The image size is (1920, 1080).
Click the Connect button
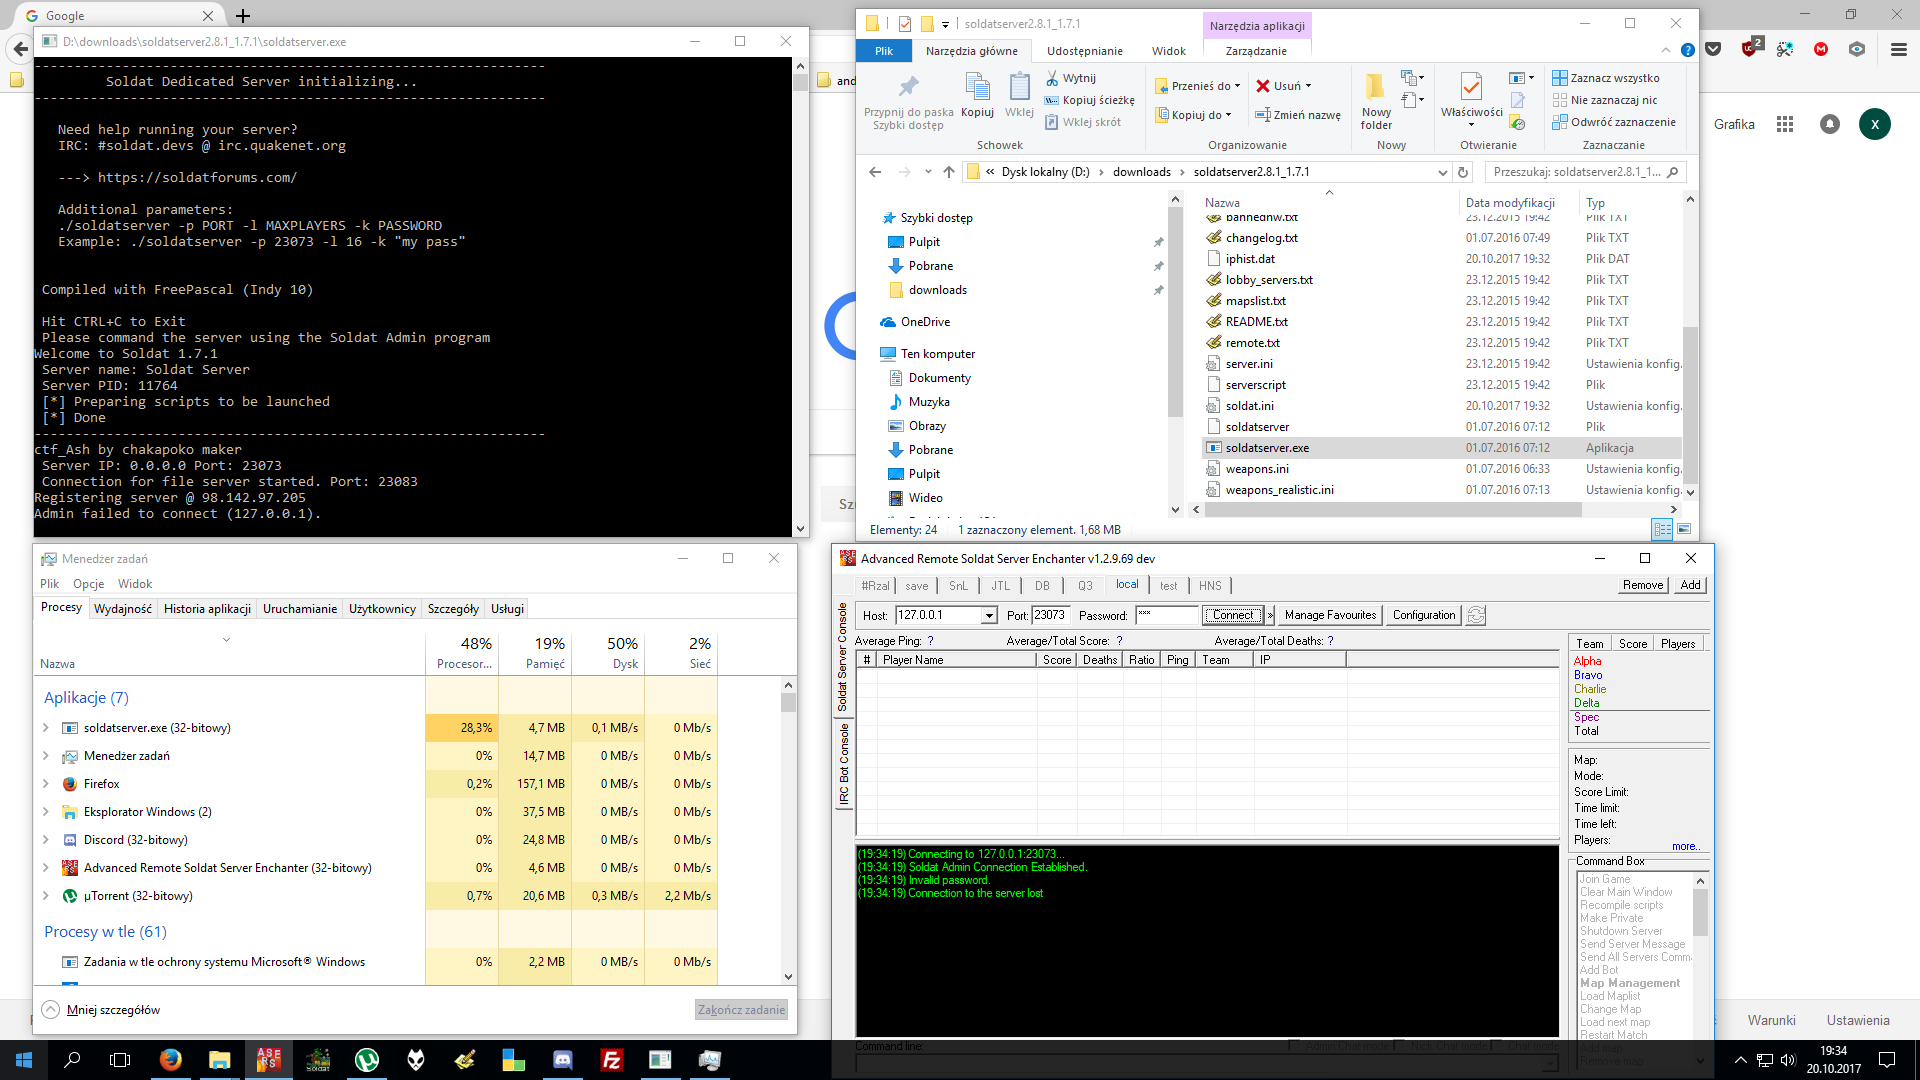click(x=1233, y=615)
